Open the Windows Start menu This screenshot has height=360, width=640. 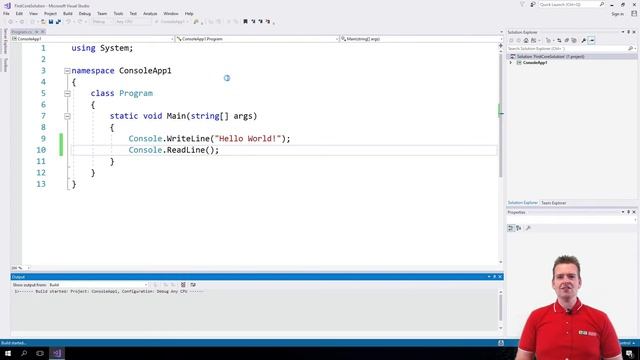click(x=8, y=353)
